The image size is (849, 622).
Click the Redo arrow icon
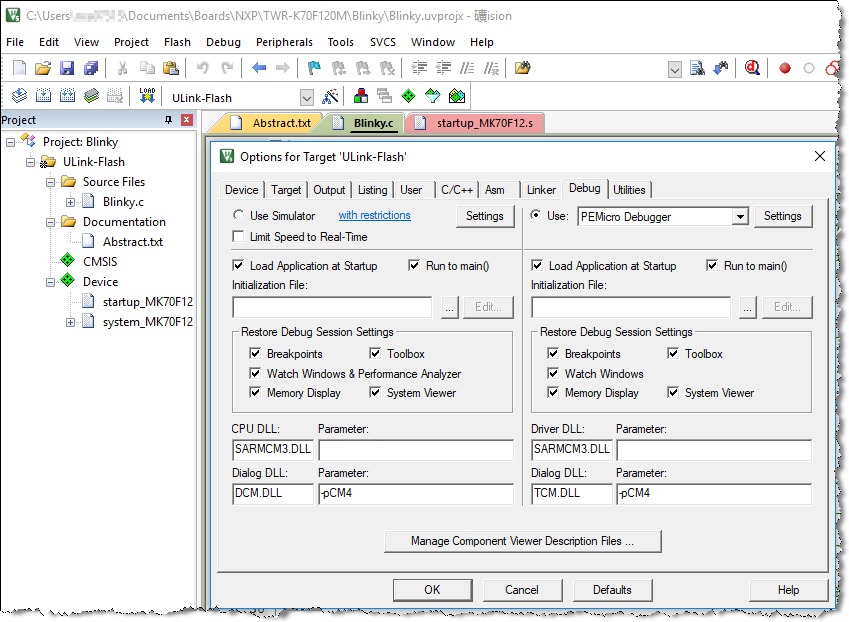(227, 68)
